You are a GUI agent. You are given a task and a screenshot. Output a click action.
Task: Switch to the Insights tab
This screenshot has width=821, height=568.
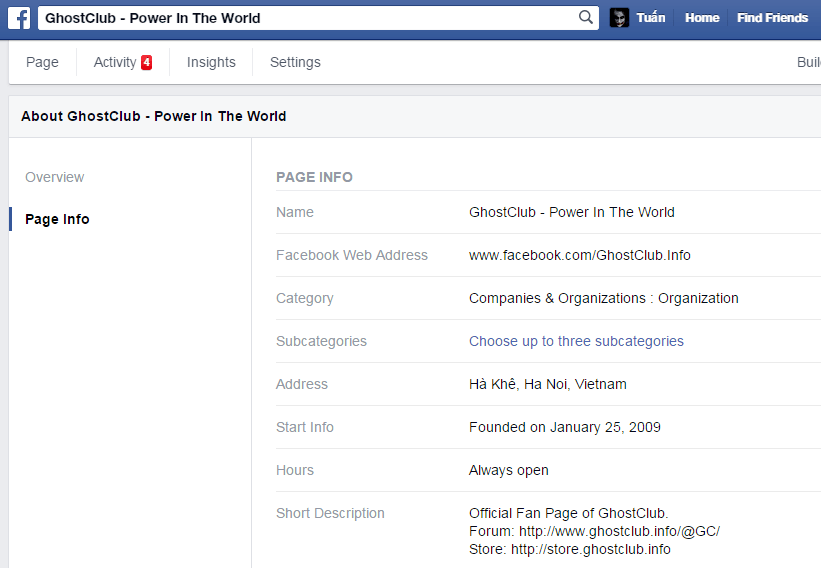pyautogui.click(x=211, y=62)
